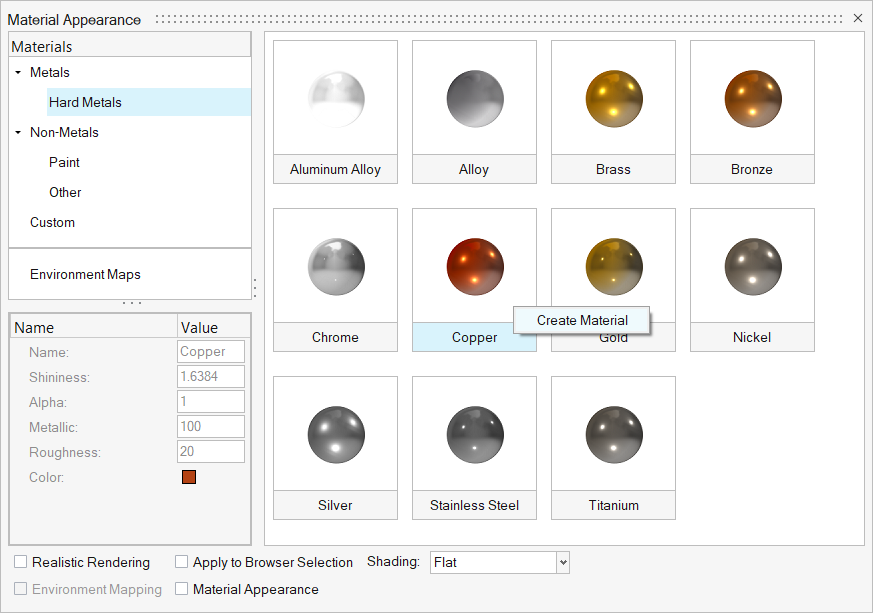Click the Nickel material sphere
Viewport: 873px width, 613px height.
(x=752, y=267)
